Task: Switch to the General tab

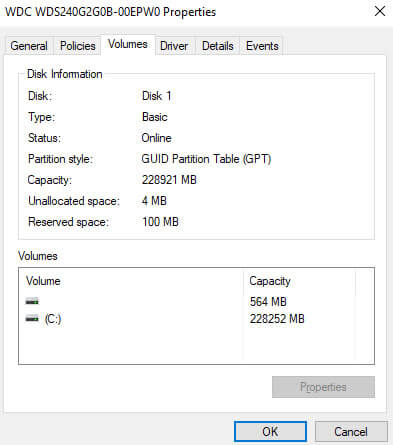Action: coord(29,46)
